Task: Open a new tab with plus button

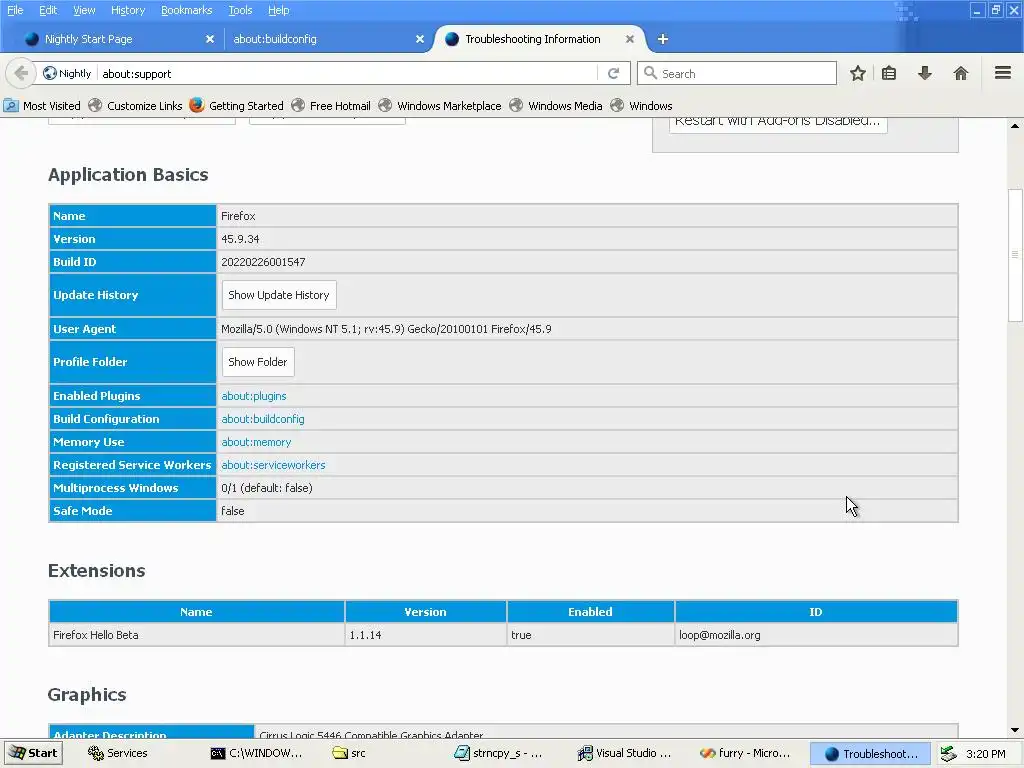Action: pos(663,39)
